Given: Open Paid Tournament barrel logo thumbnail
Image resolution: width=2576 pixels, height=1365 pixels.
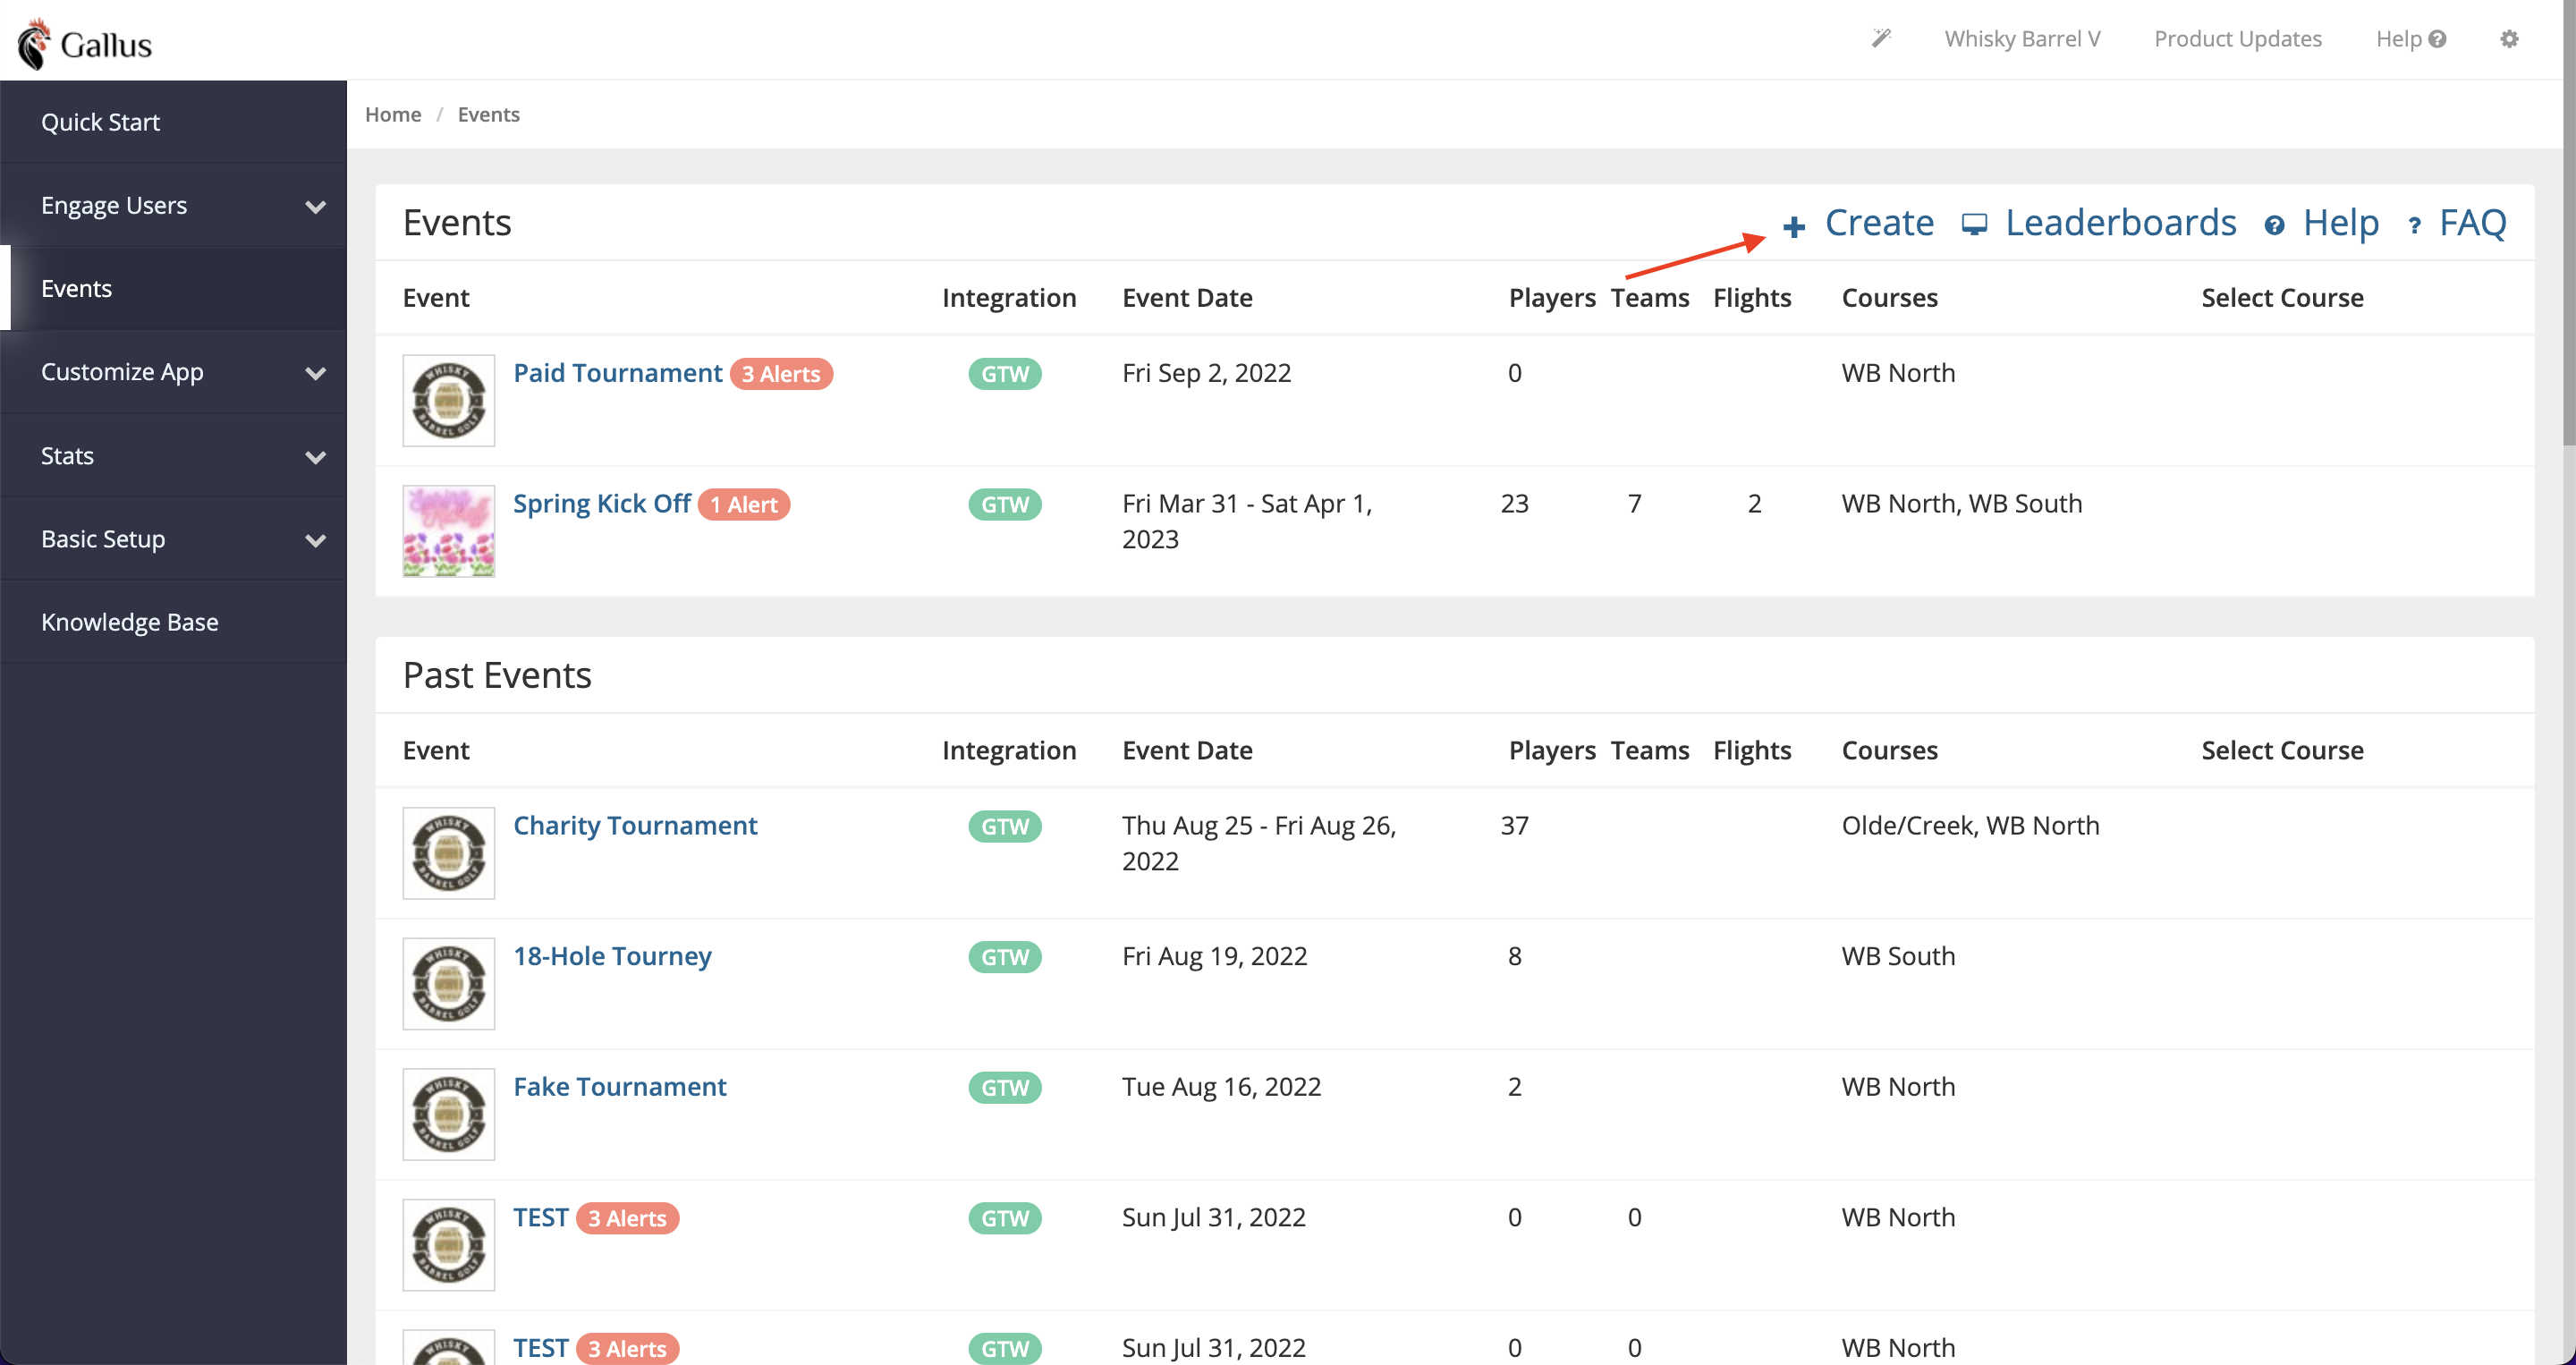Looking at the screenshot, I should click(448, 400).
